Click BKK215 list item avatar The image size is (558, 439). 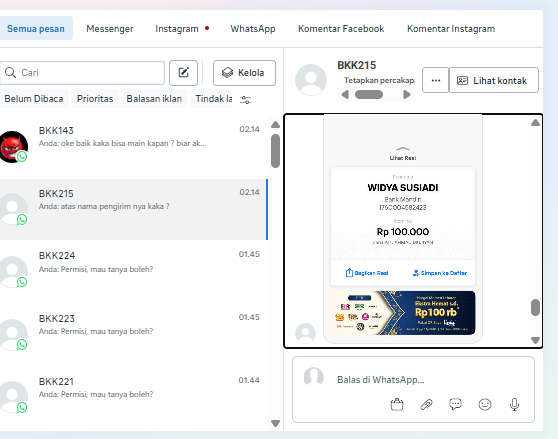13,209
